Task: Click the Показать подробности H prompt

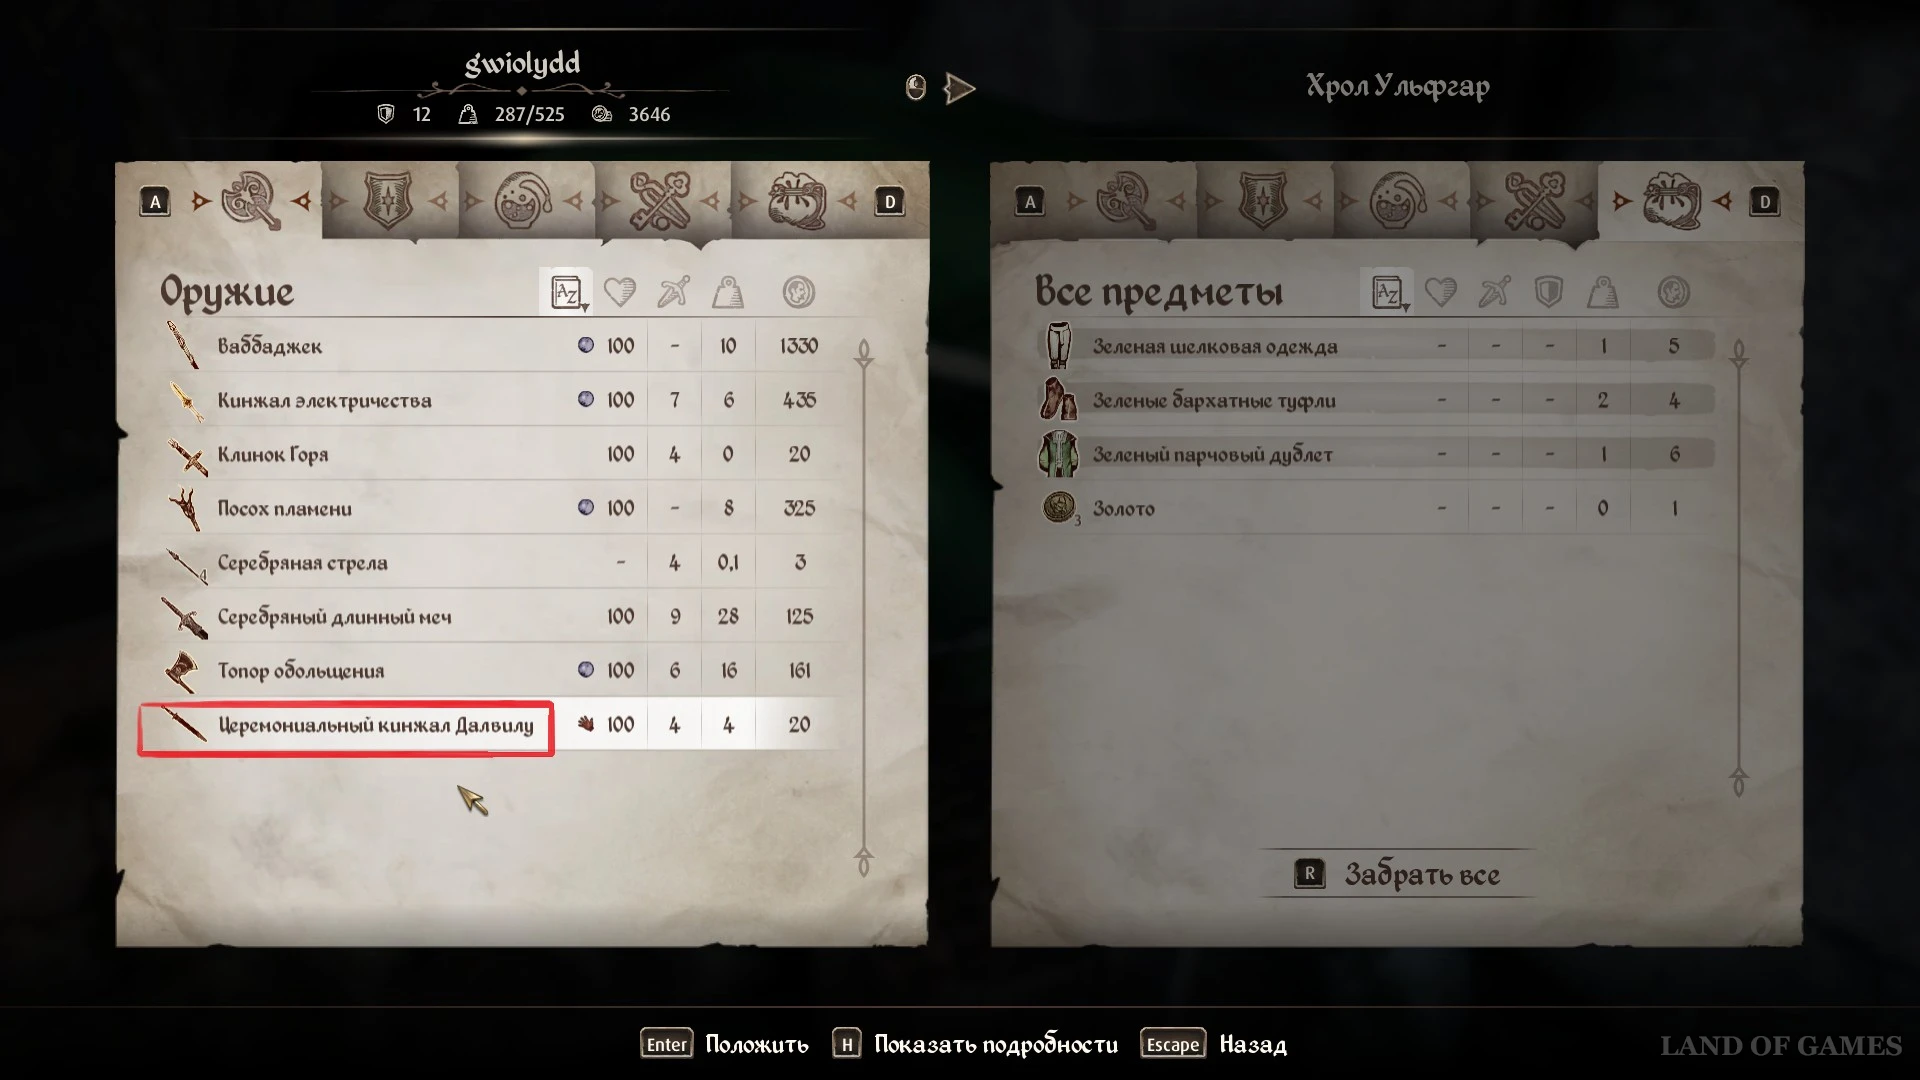Action: click(976, 1044)
